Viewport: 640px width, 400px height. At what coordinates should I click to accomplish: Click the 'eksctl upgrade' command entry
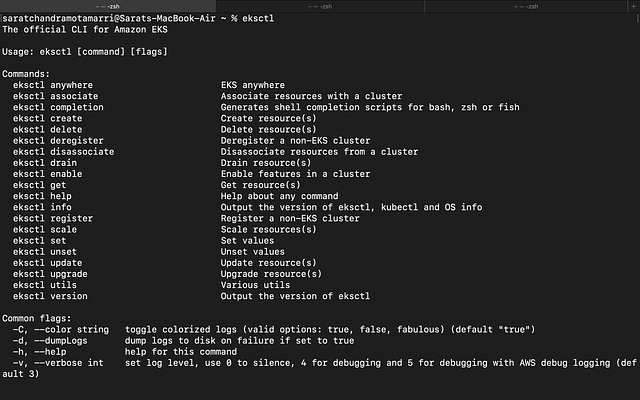point(50,274)
